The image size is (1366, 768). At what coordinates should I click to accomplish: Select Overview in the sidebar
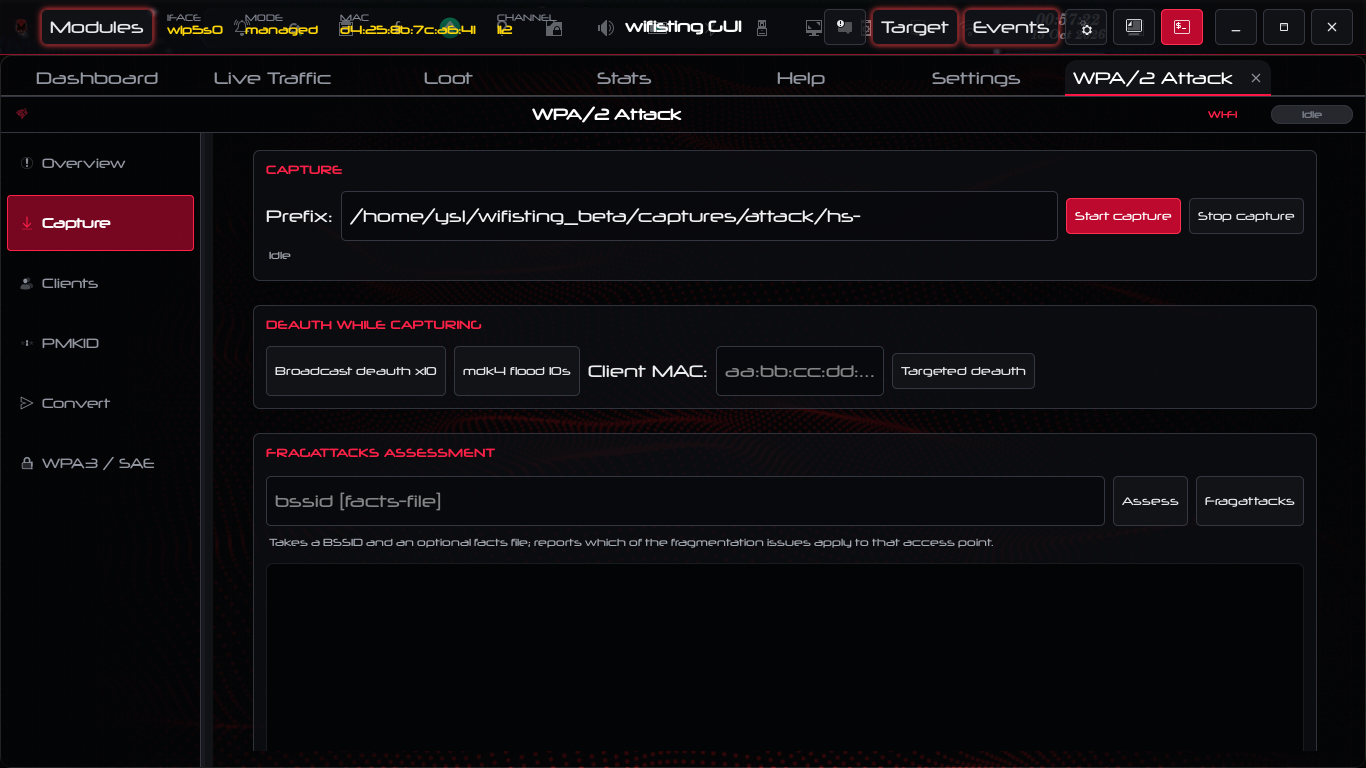[100, 163]
